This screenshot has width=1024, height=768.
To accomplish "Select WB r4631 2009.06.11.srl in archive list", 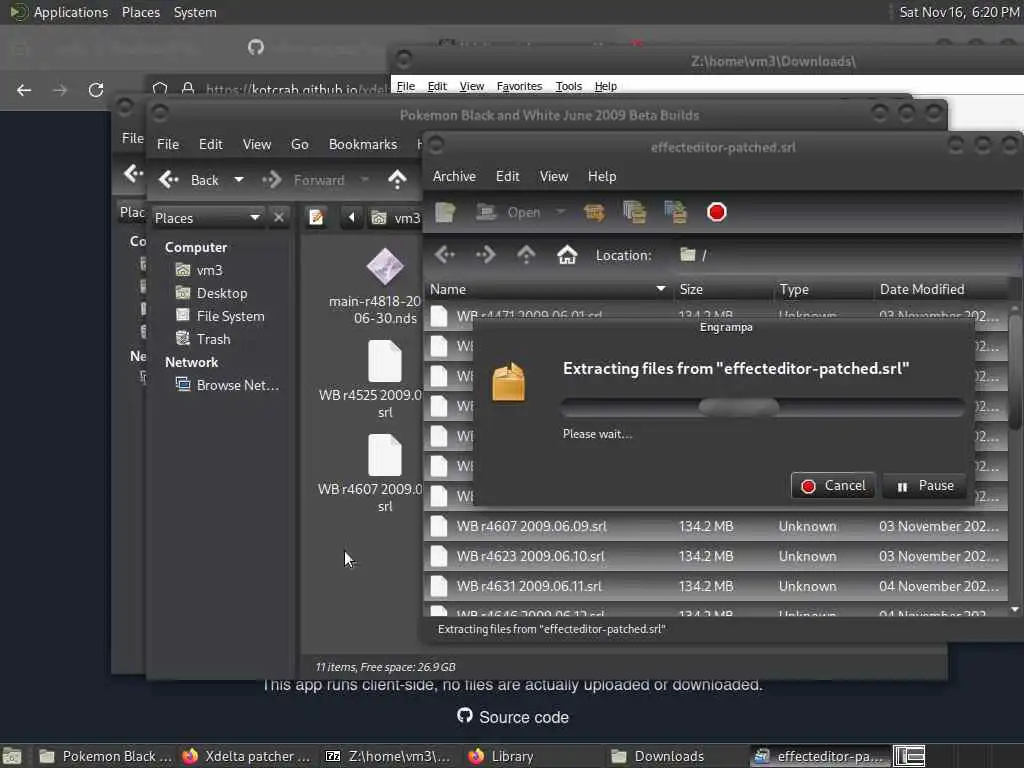I will 716,586.
